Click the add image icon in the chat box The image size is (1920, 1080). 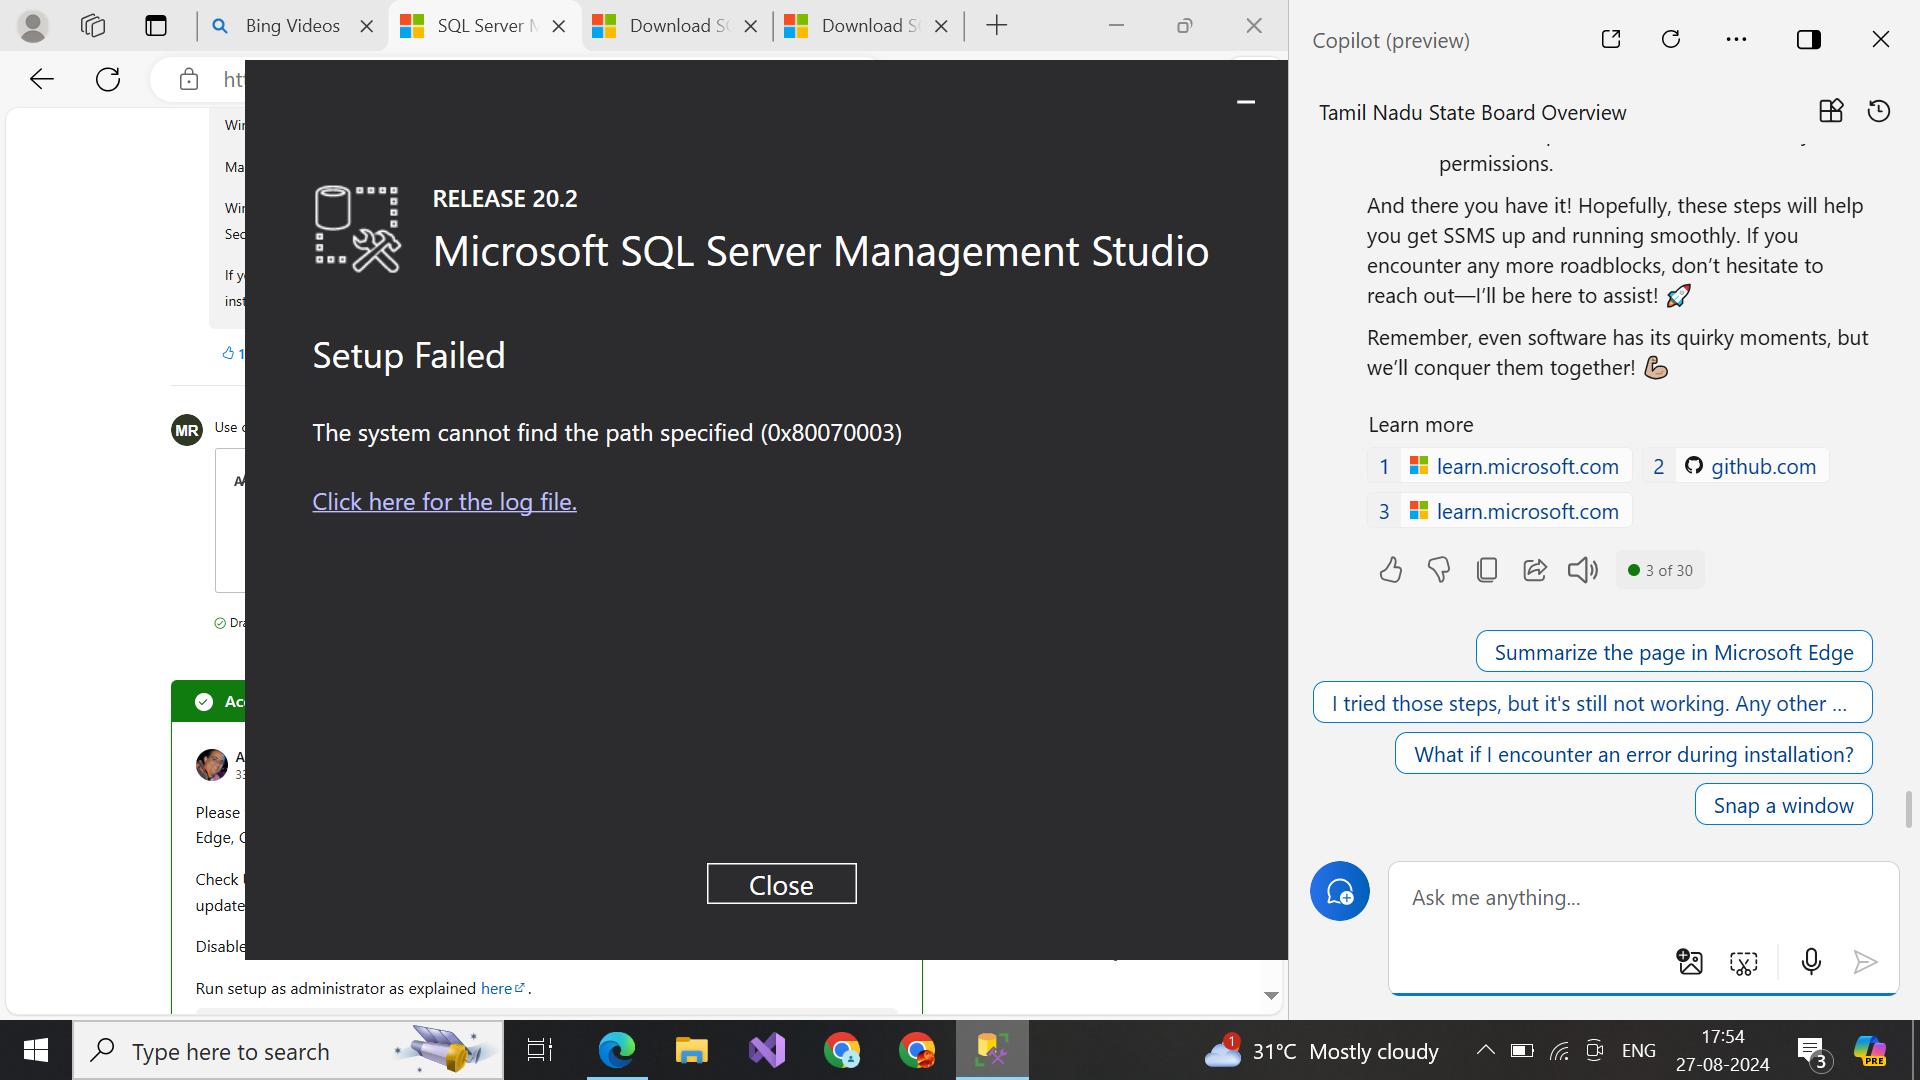1689,962
